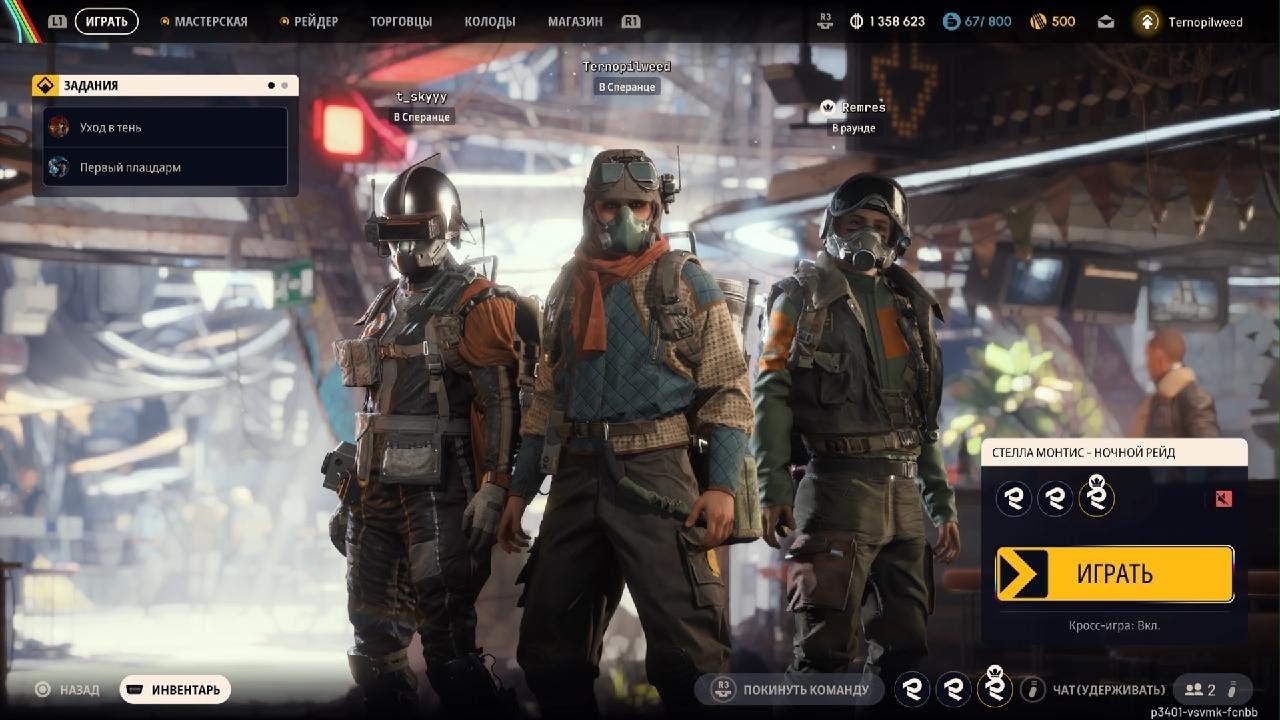Open the ИГРАТЬ tab in top navigation

point(106,21)
